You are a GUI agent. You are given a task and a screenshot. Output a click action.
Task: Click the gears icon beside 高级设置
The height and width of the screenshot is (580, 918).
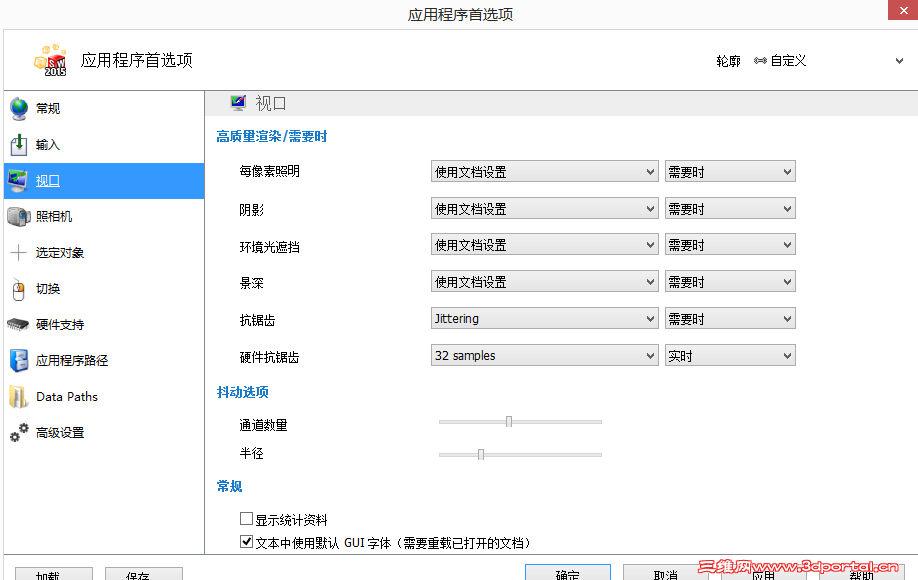pyautogui.click(x=19, y=433)
